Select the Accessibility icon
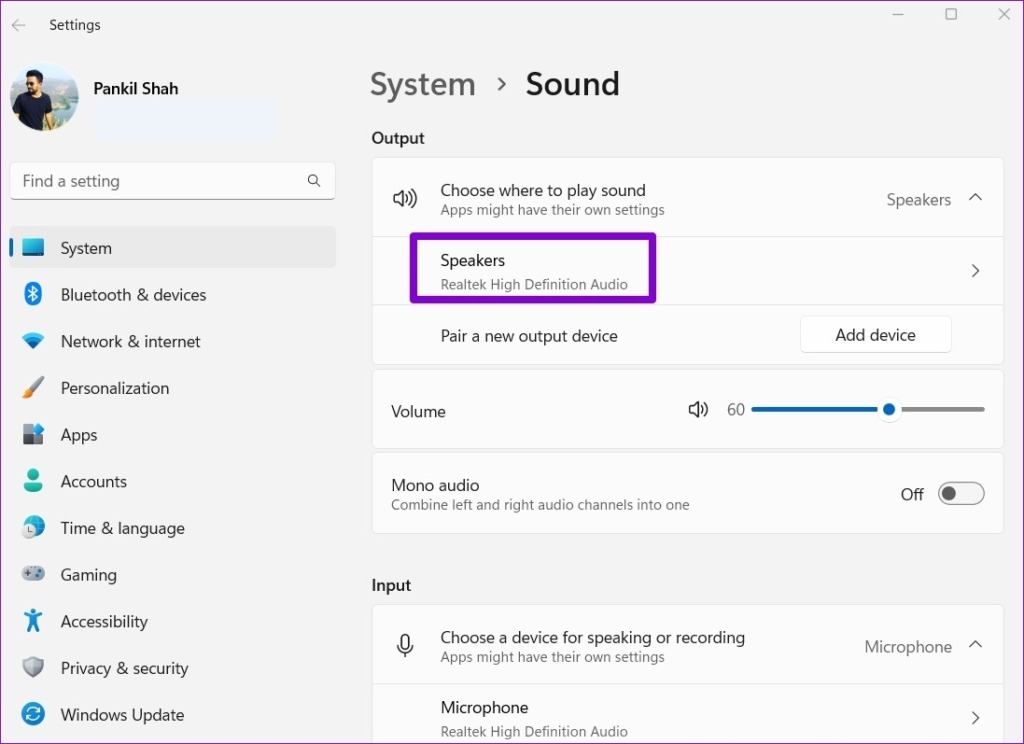The image size is (1024, 744). tap(30, 621)
